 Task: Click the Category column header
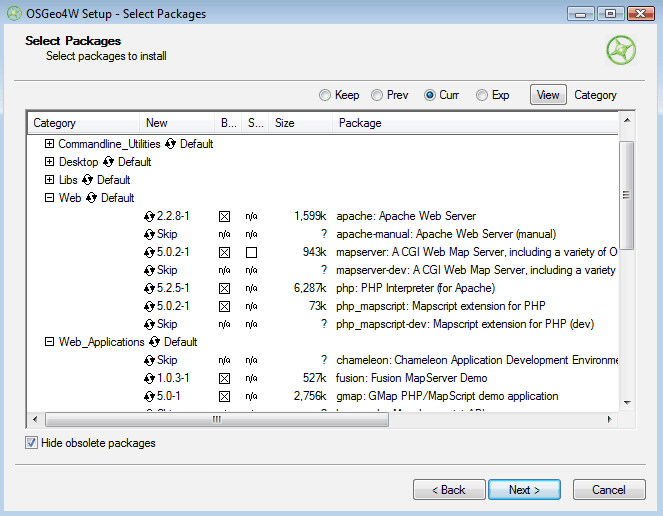[x=84, y=123]
